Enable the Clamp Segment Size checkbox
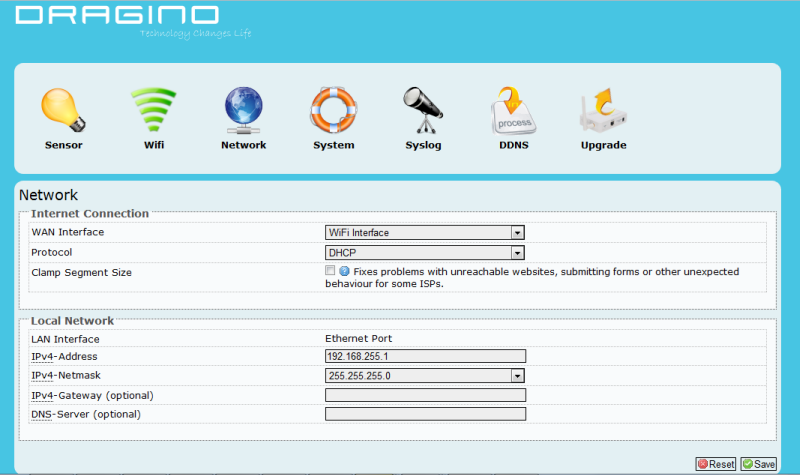800x475 pixels. click(x=330, y=270)
